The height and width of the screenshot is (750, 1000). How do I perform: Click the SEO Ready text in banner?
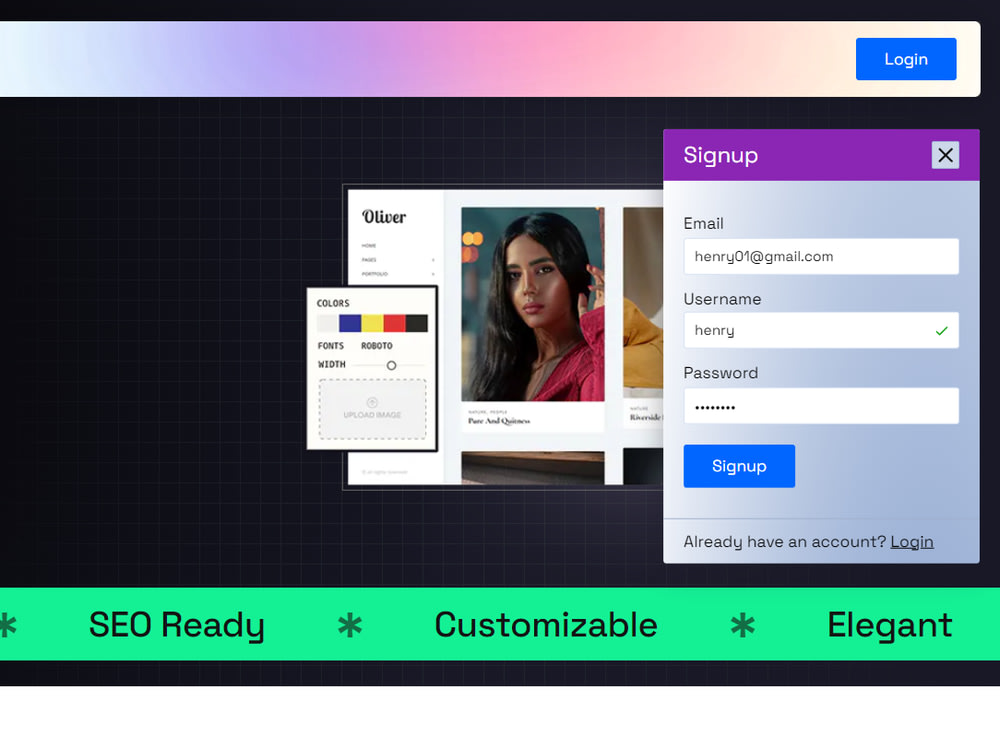point(177,624)
